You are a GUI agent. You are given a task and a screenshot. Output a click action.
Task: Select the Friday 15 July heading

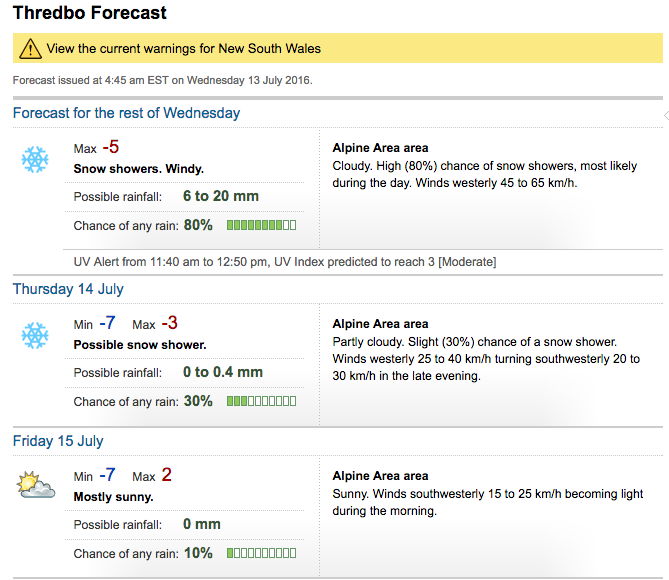click(58, 441)
